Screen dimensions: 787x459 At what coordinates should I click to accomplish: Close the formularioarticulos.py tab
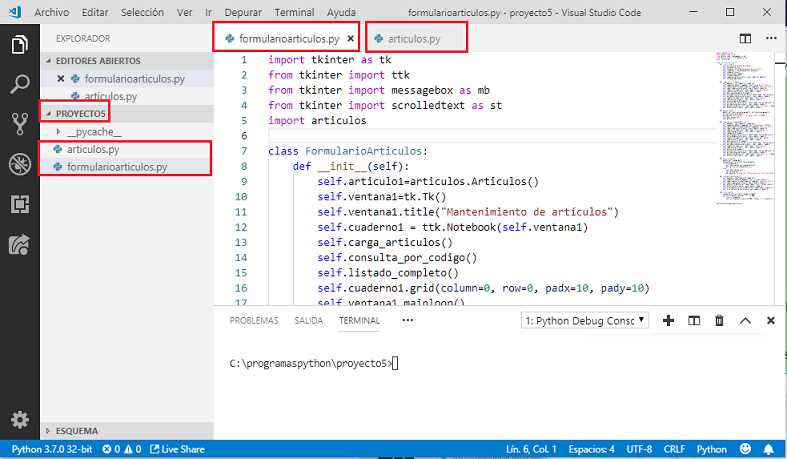pyautogui.click(x=350, y=38)
